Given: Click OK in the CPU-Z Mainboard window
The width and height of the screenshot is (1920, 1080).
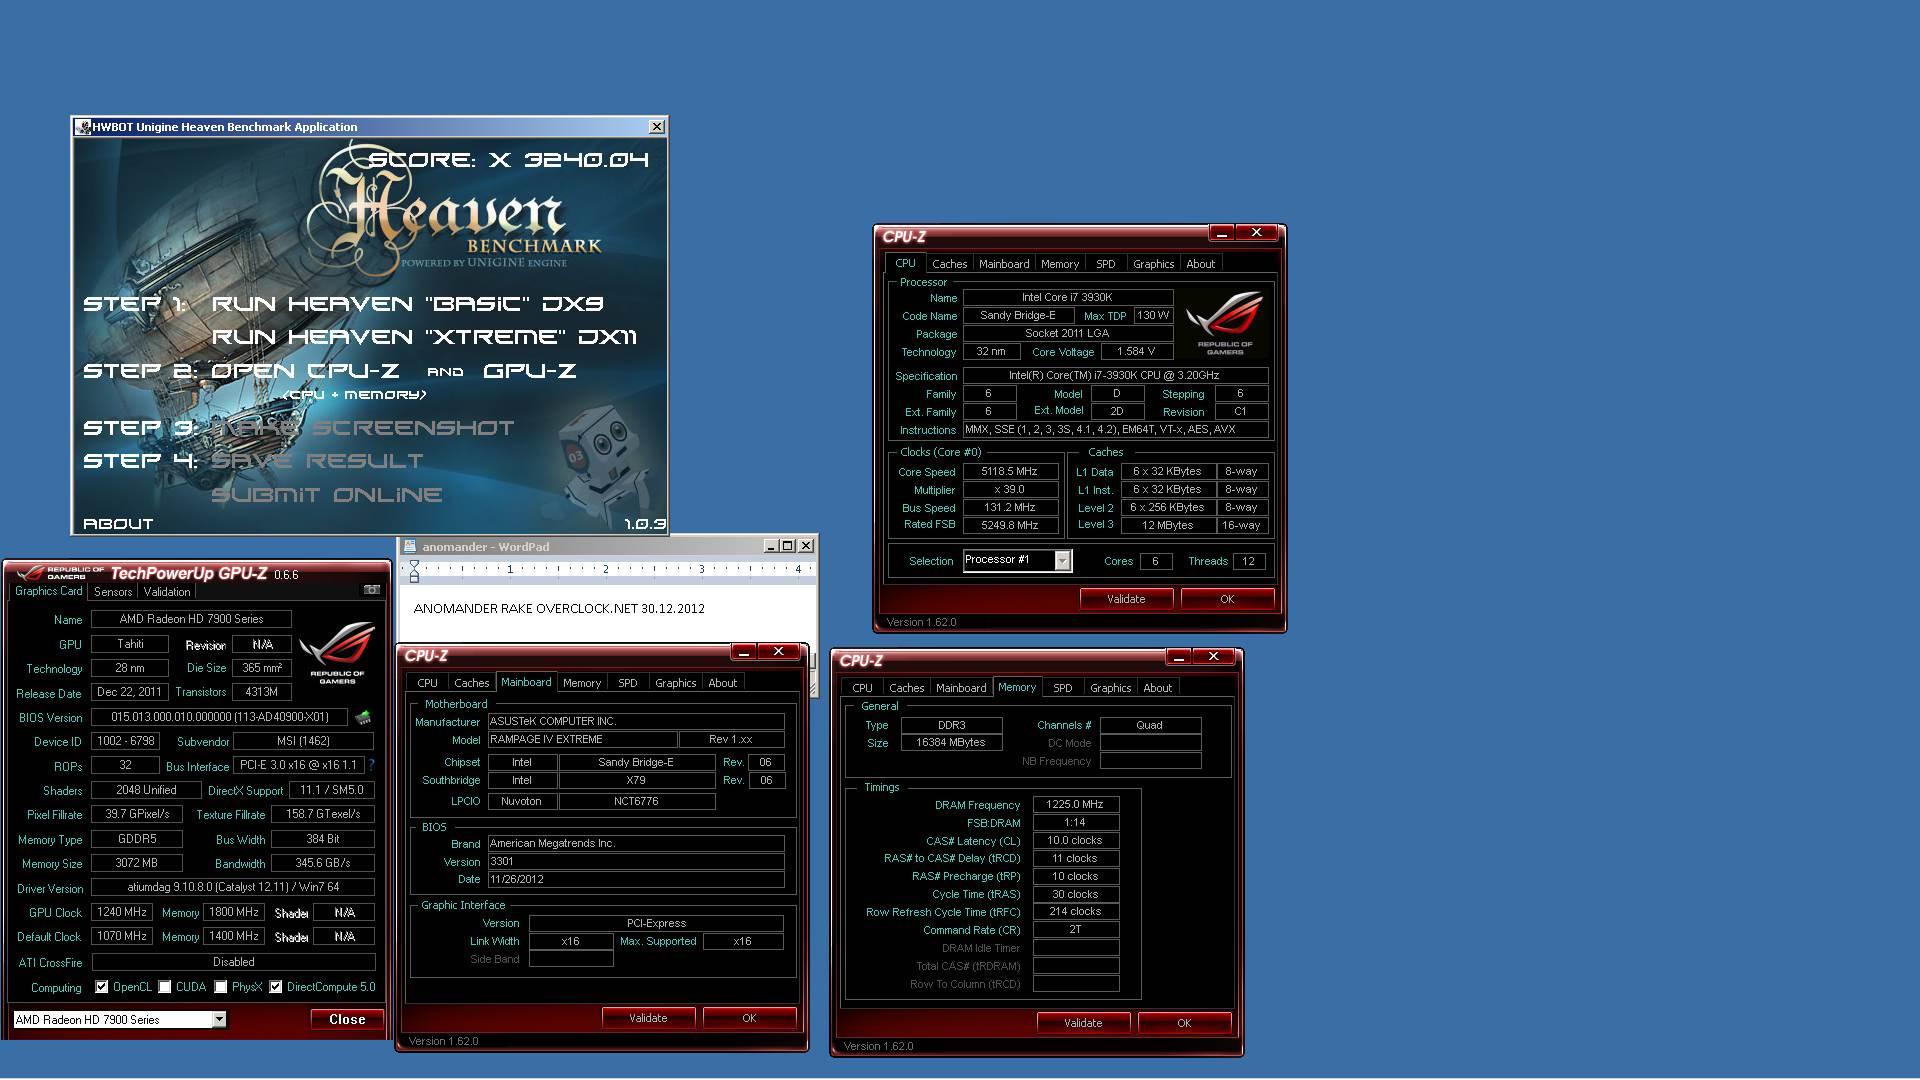Looking at the screenshot, I should tap(749, 1018).
